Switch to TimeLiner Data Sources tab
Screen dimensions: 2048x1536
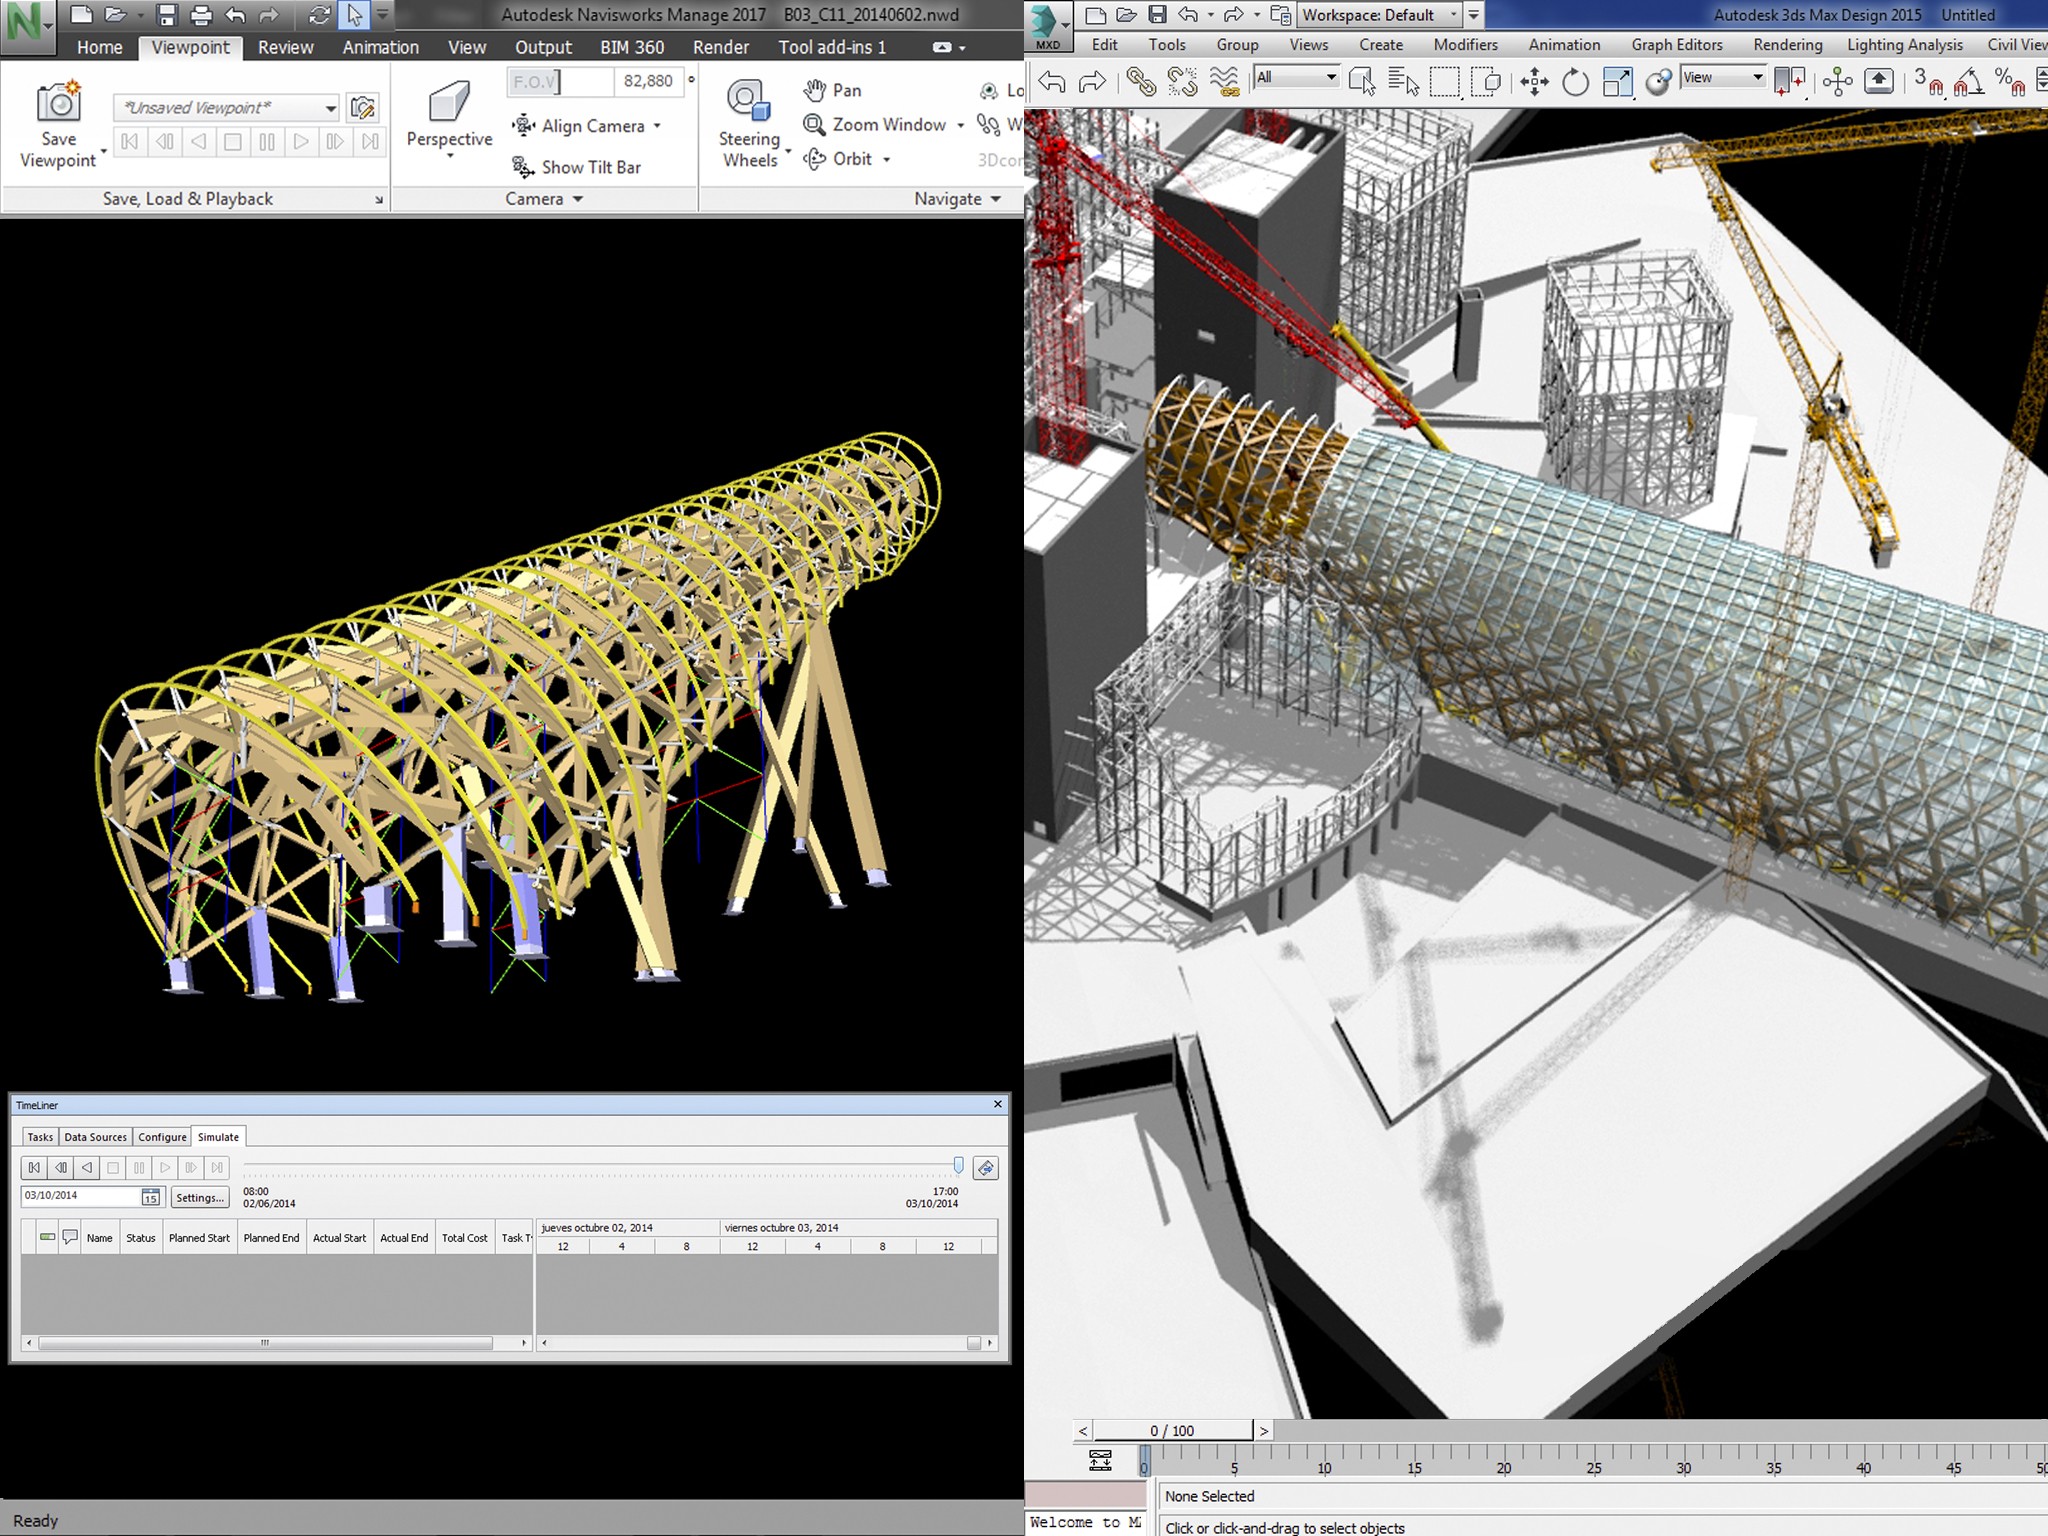click(95, 1137)
